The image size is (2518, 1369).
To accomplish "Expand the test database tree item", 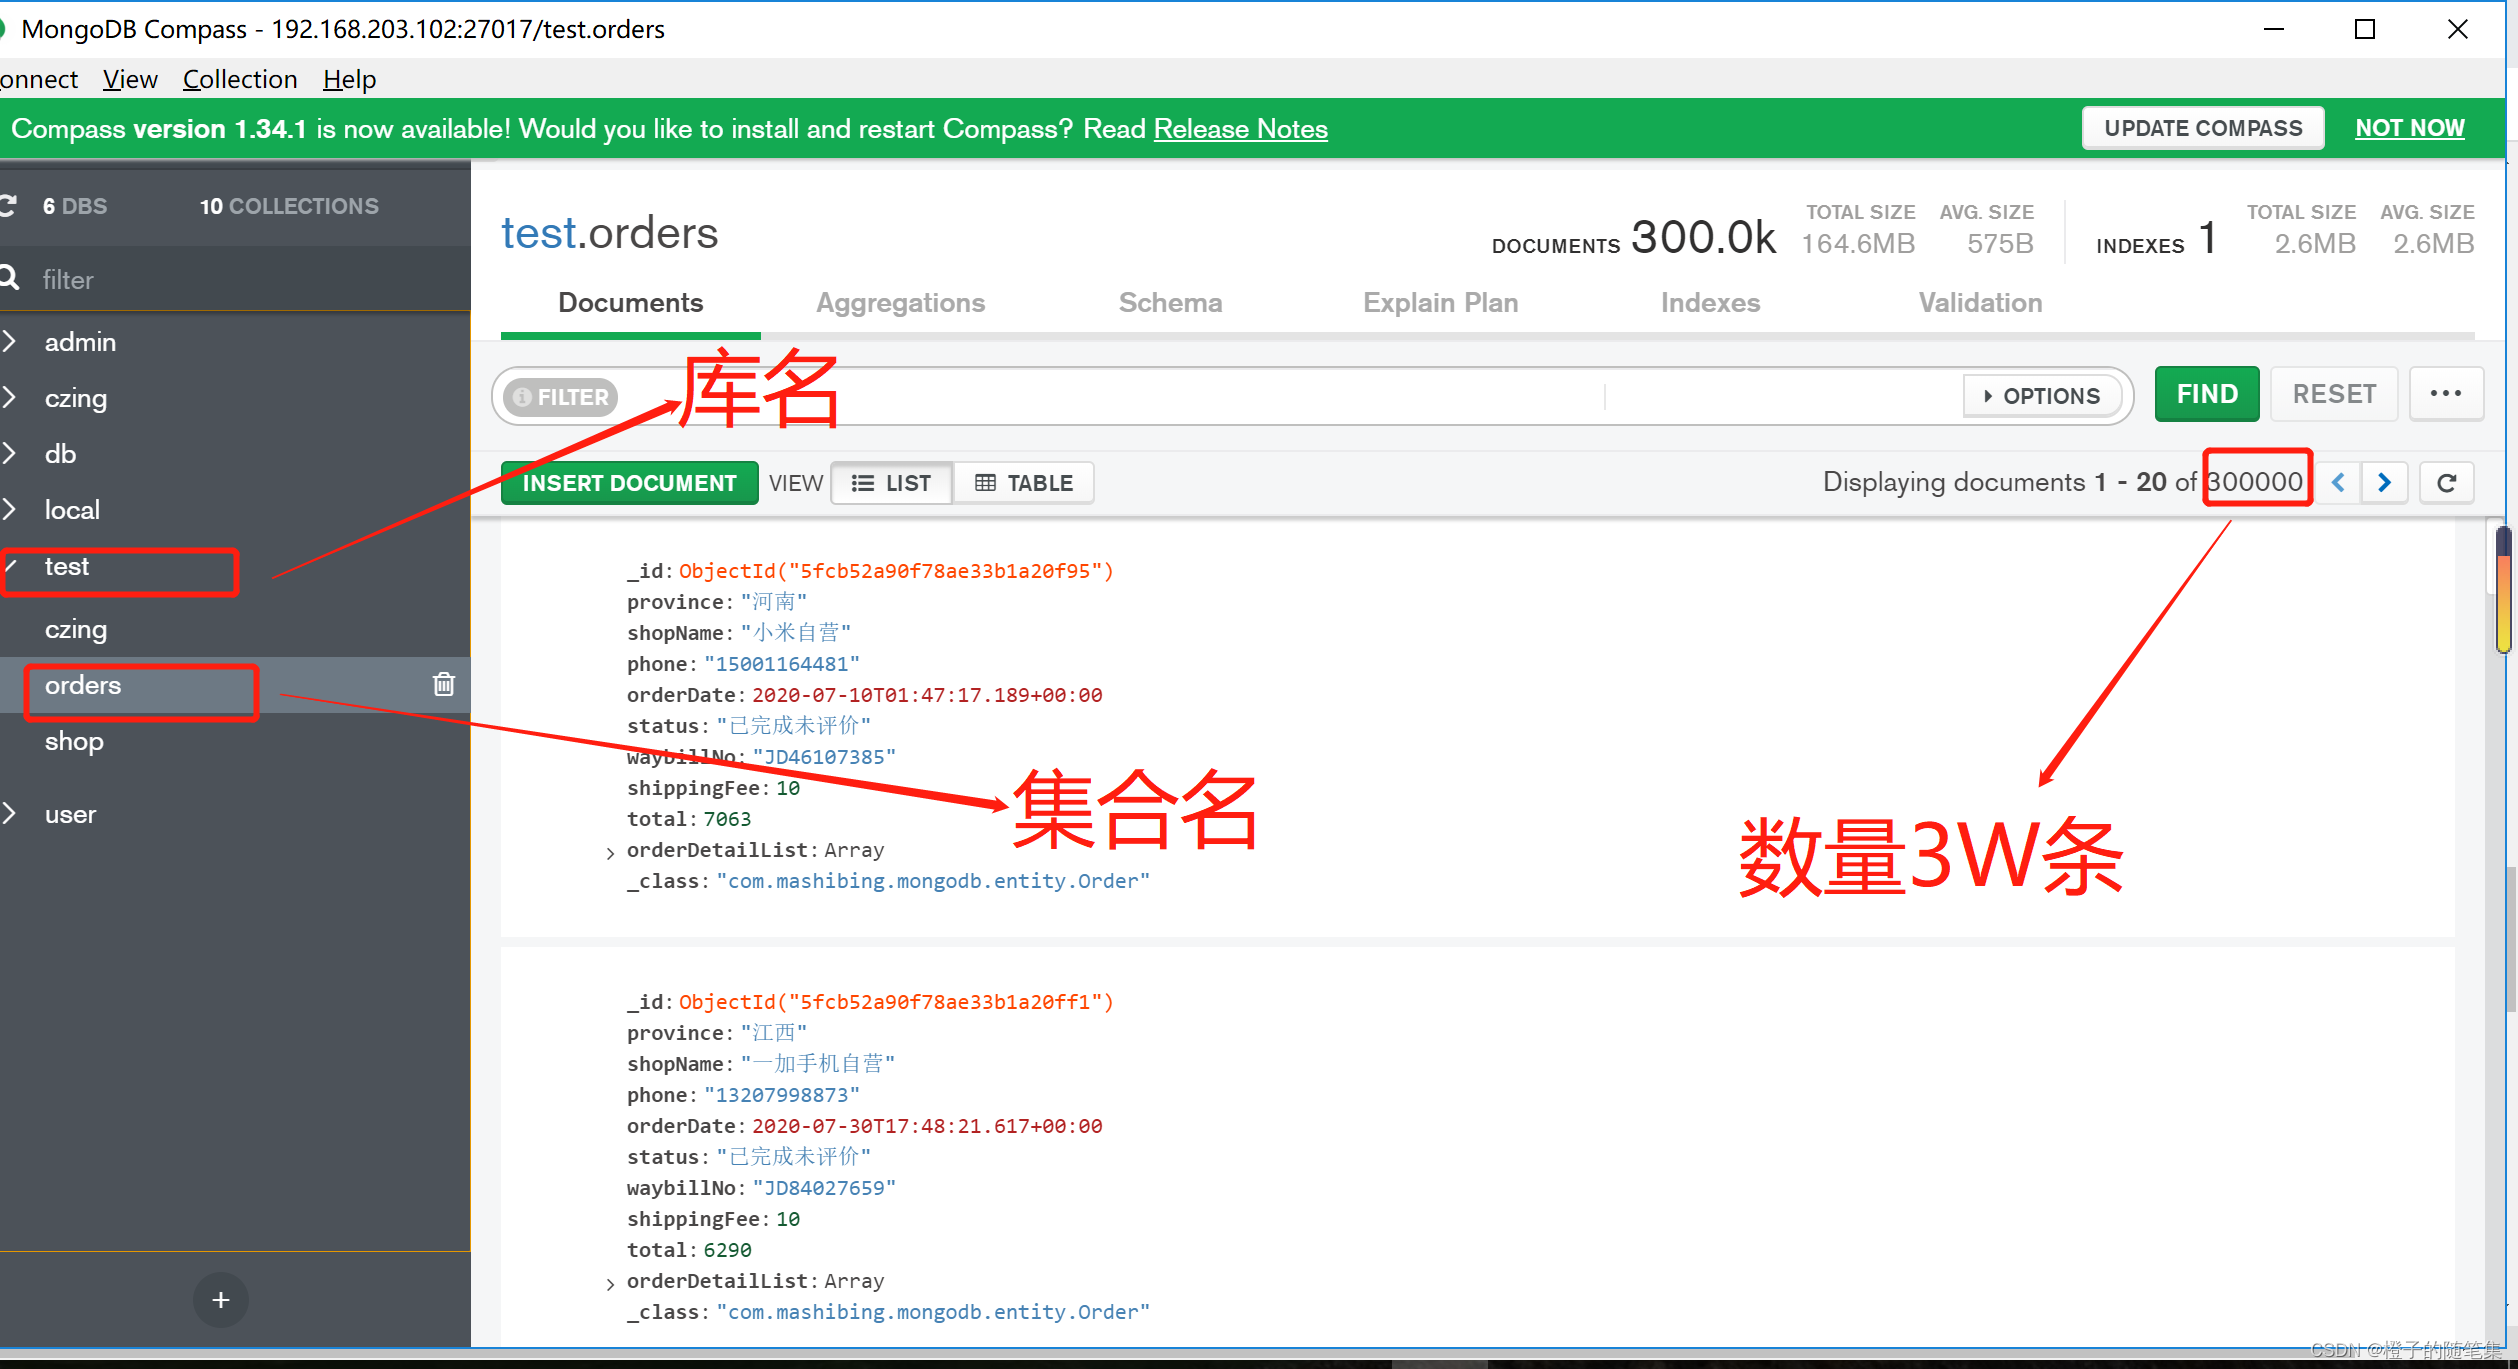I will pyautogui.click(x=15, y=565).
